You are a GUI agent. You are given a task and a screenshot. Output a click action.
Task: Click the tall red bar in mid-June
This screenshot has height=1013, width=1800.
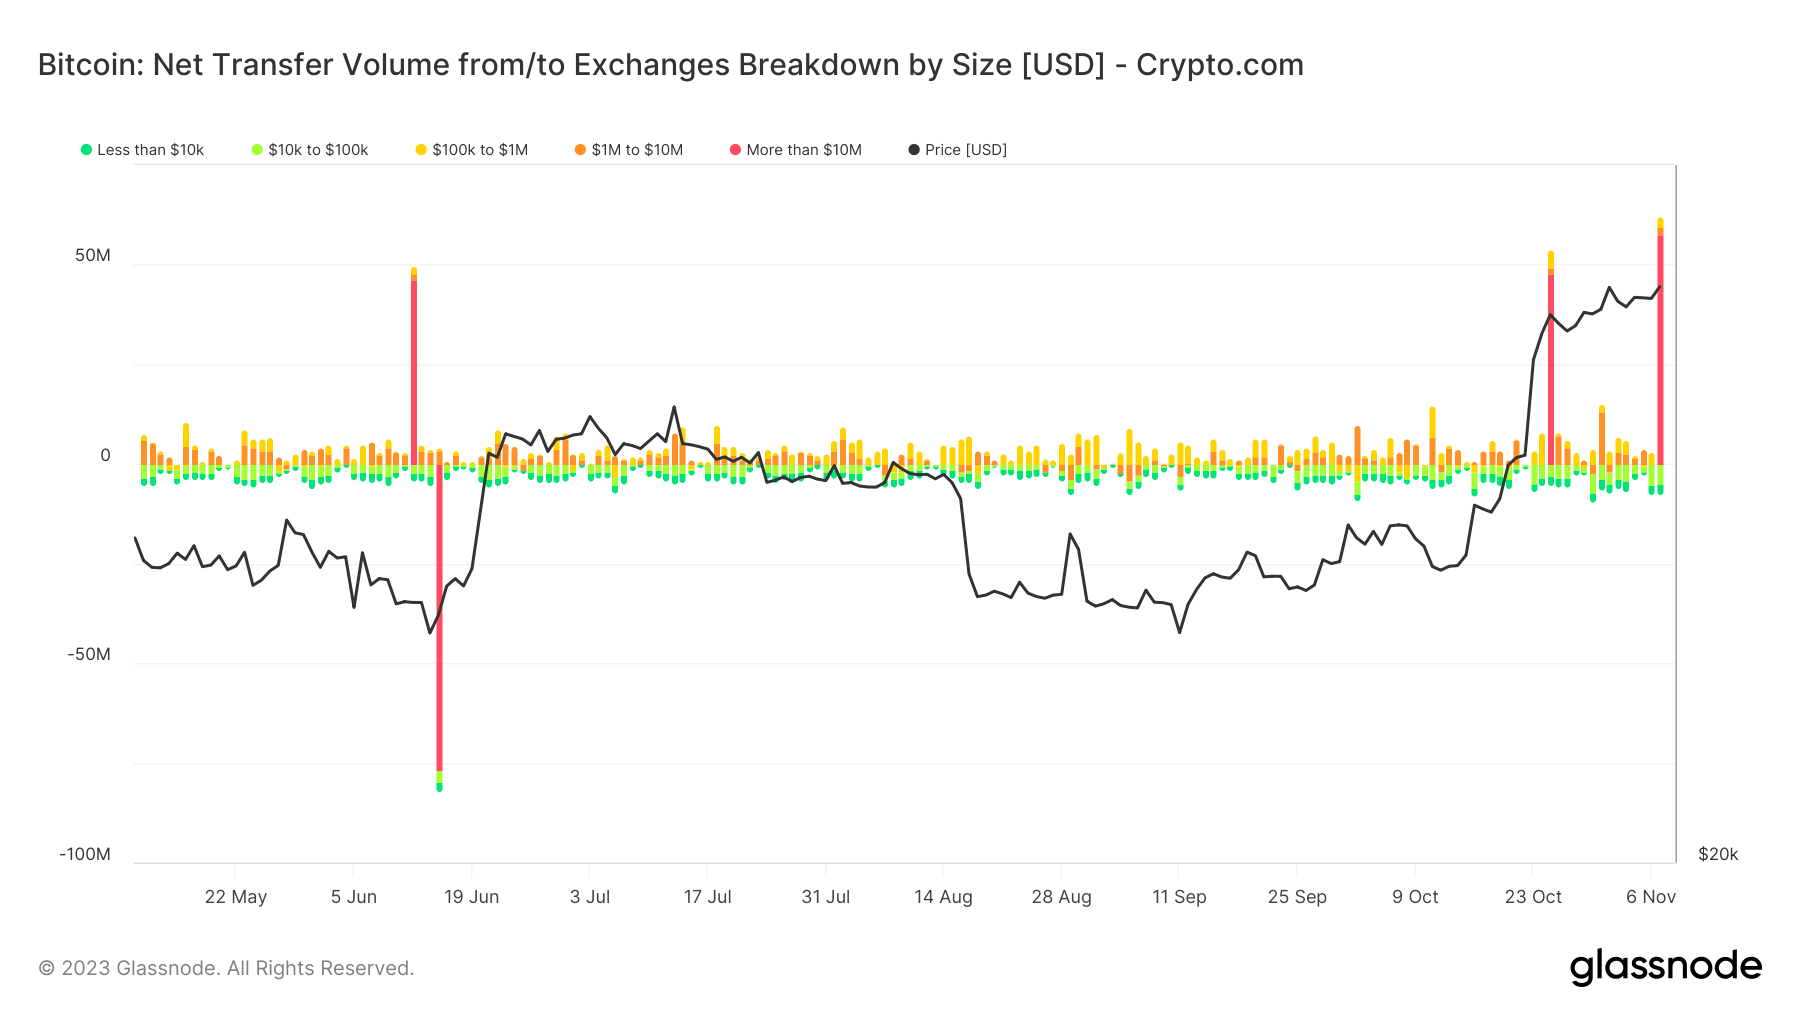click(414, 370)
